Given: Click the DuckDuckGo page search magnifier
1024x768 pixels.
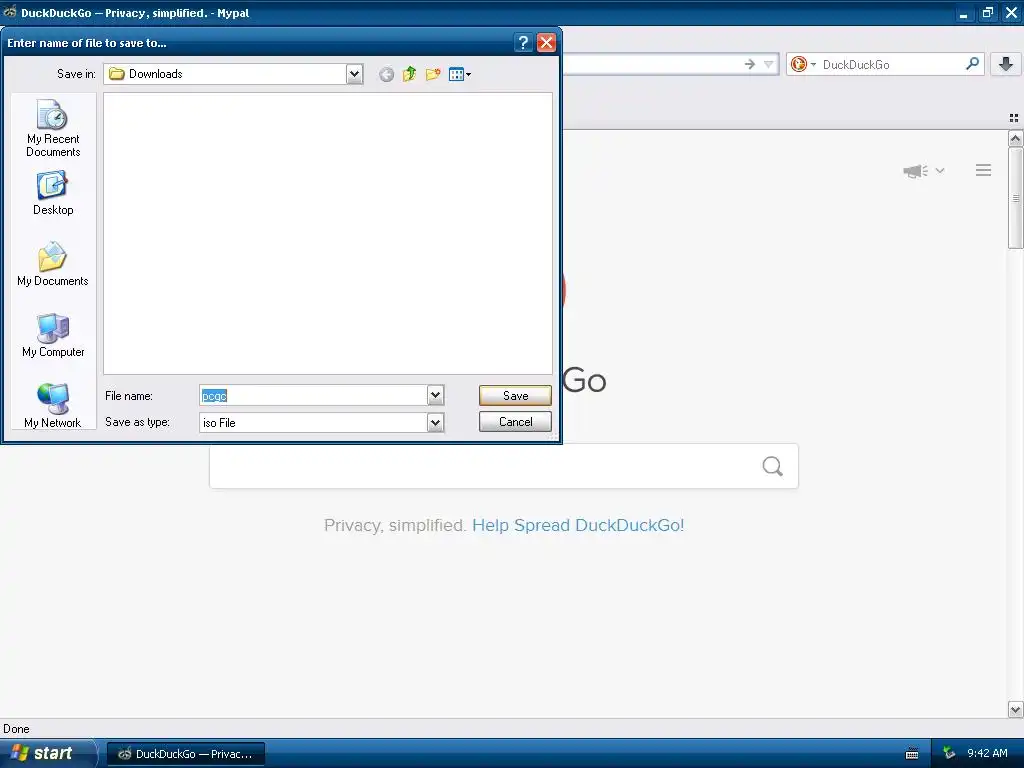Looking at the screenshot, I should pos(773,466).
